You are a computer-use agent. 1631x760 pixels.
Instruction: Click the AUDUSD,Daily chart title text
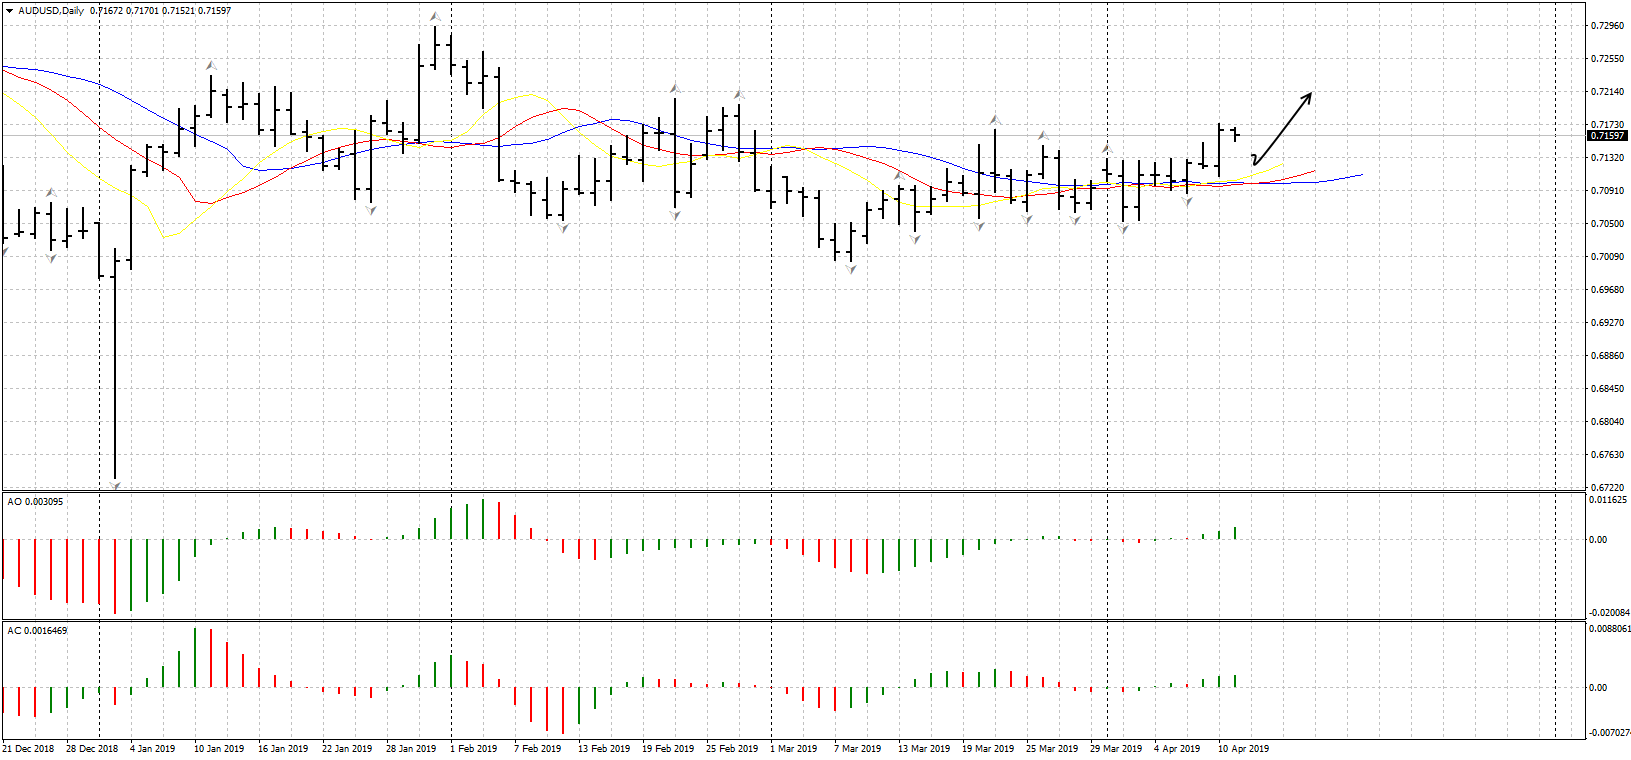(x=51, y=11)
